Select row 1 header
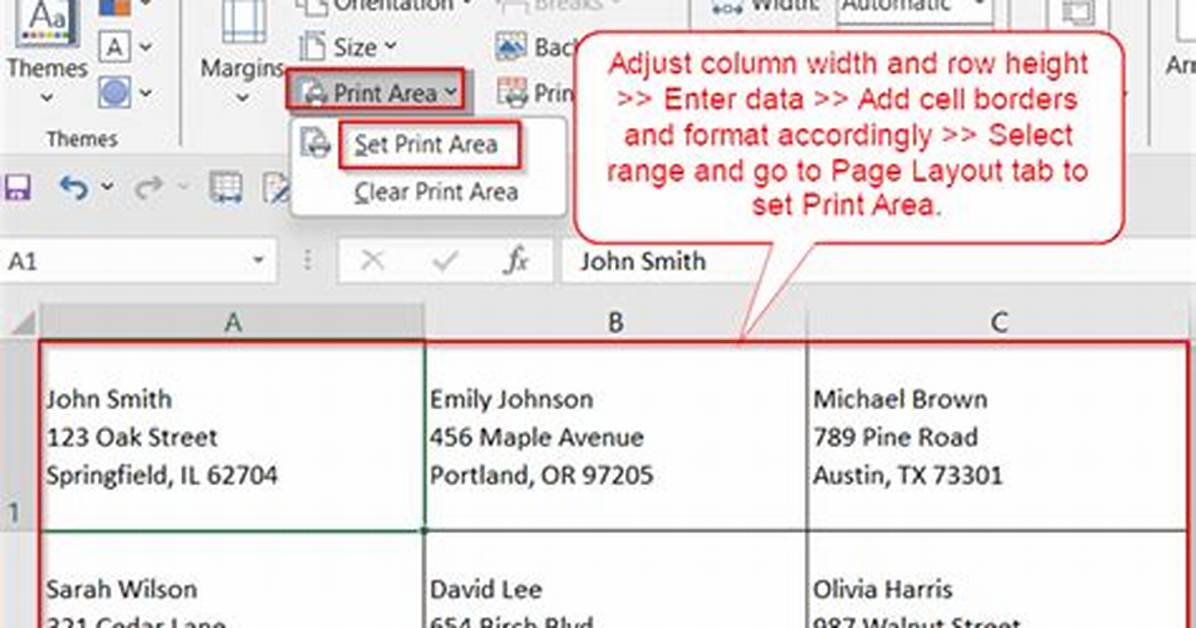1196x628 pixels. coord(18,436)
